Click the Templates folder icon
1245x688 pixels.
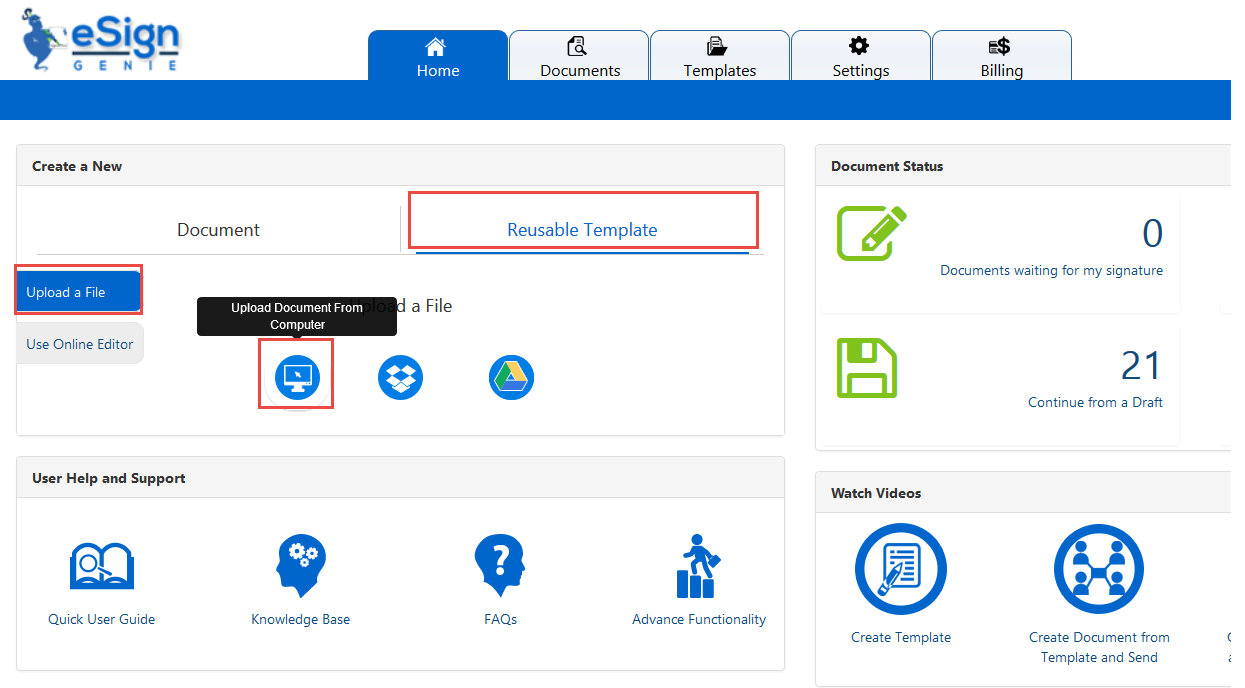(x=717, y=46)
